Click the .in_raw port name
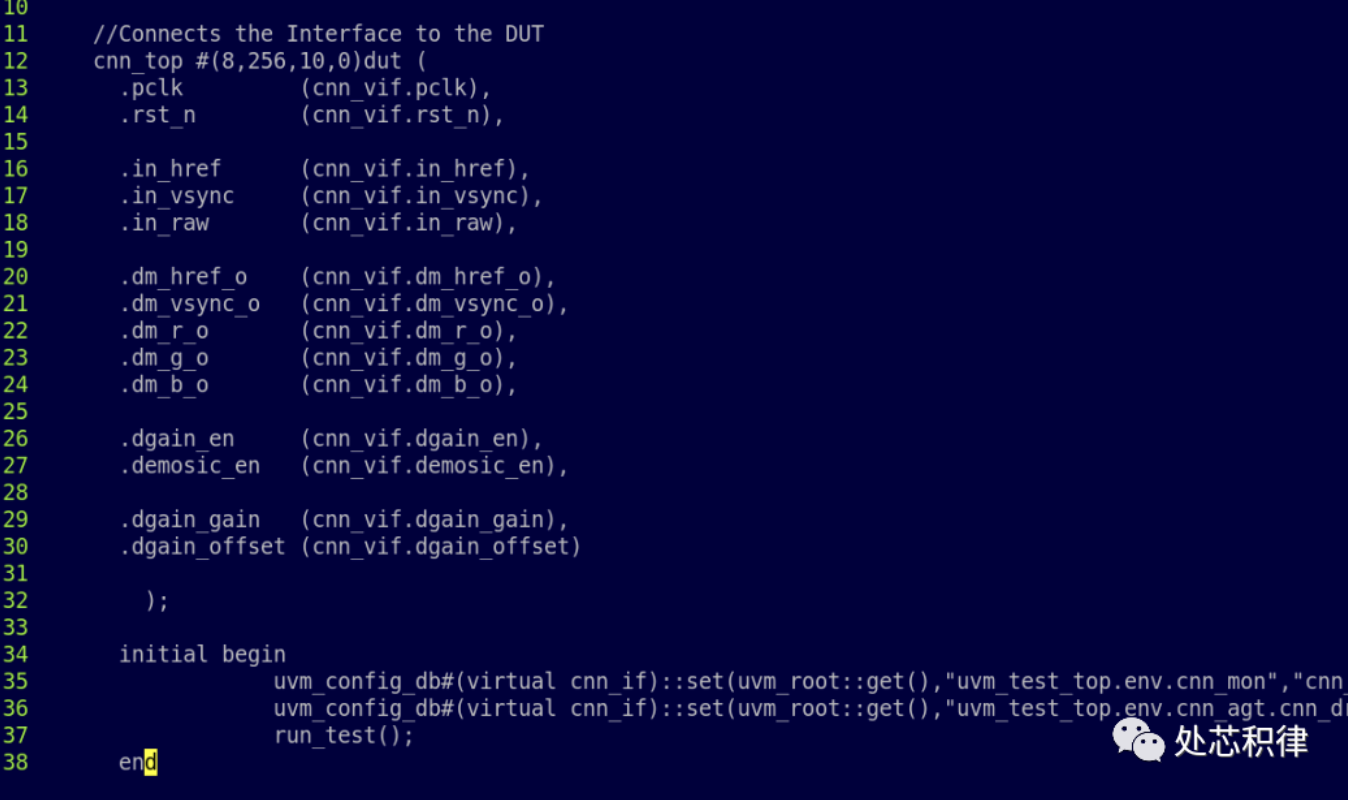1348x800 pixels. [164, 223]
